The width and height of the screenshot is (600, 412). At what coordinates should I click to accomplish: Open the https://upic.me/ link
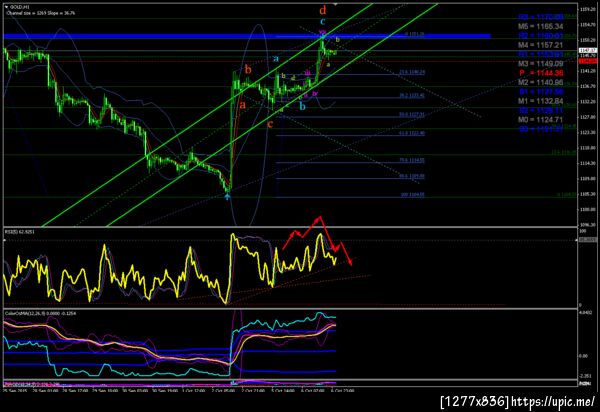pyautogui.click(x=553, y=402)
